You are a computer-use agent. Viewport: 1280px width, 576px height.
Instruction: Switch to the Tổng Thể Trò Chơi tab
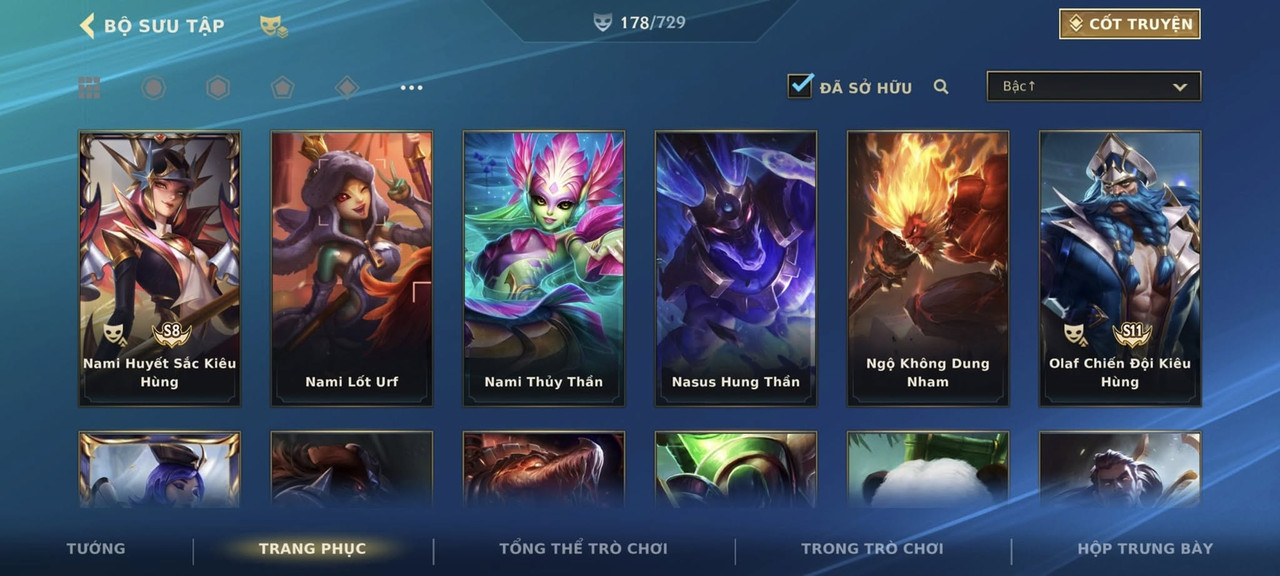pos(583,548)
